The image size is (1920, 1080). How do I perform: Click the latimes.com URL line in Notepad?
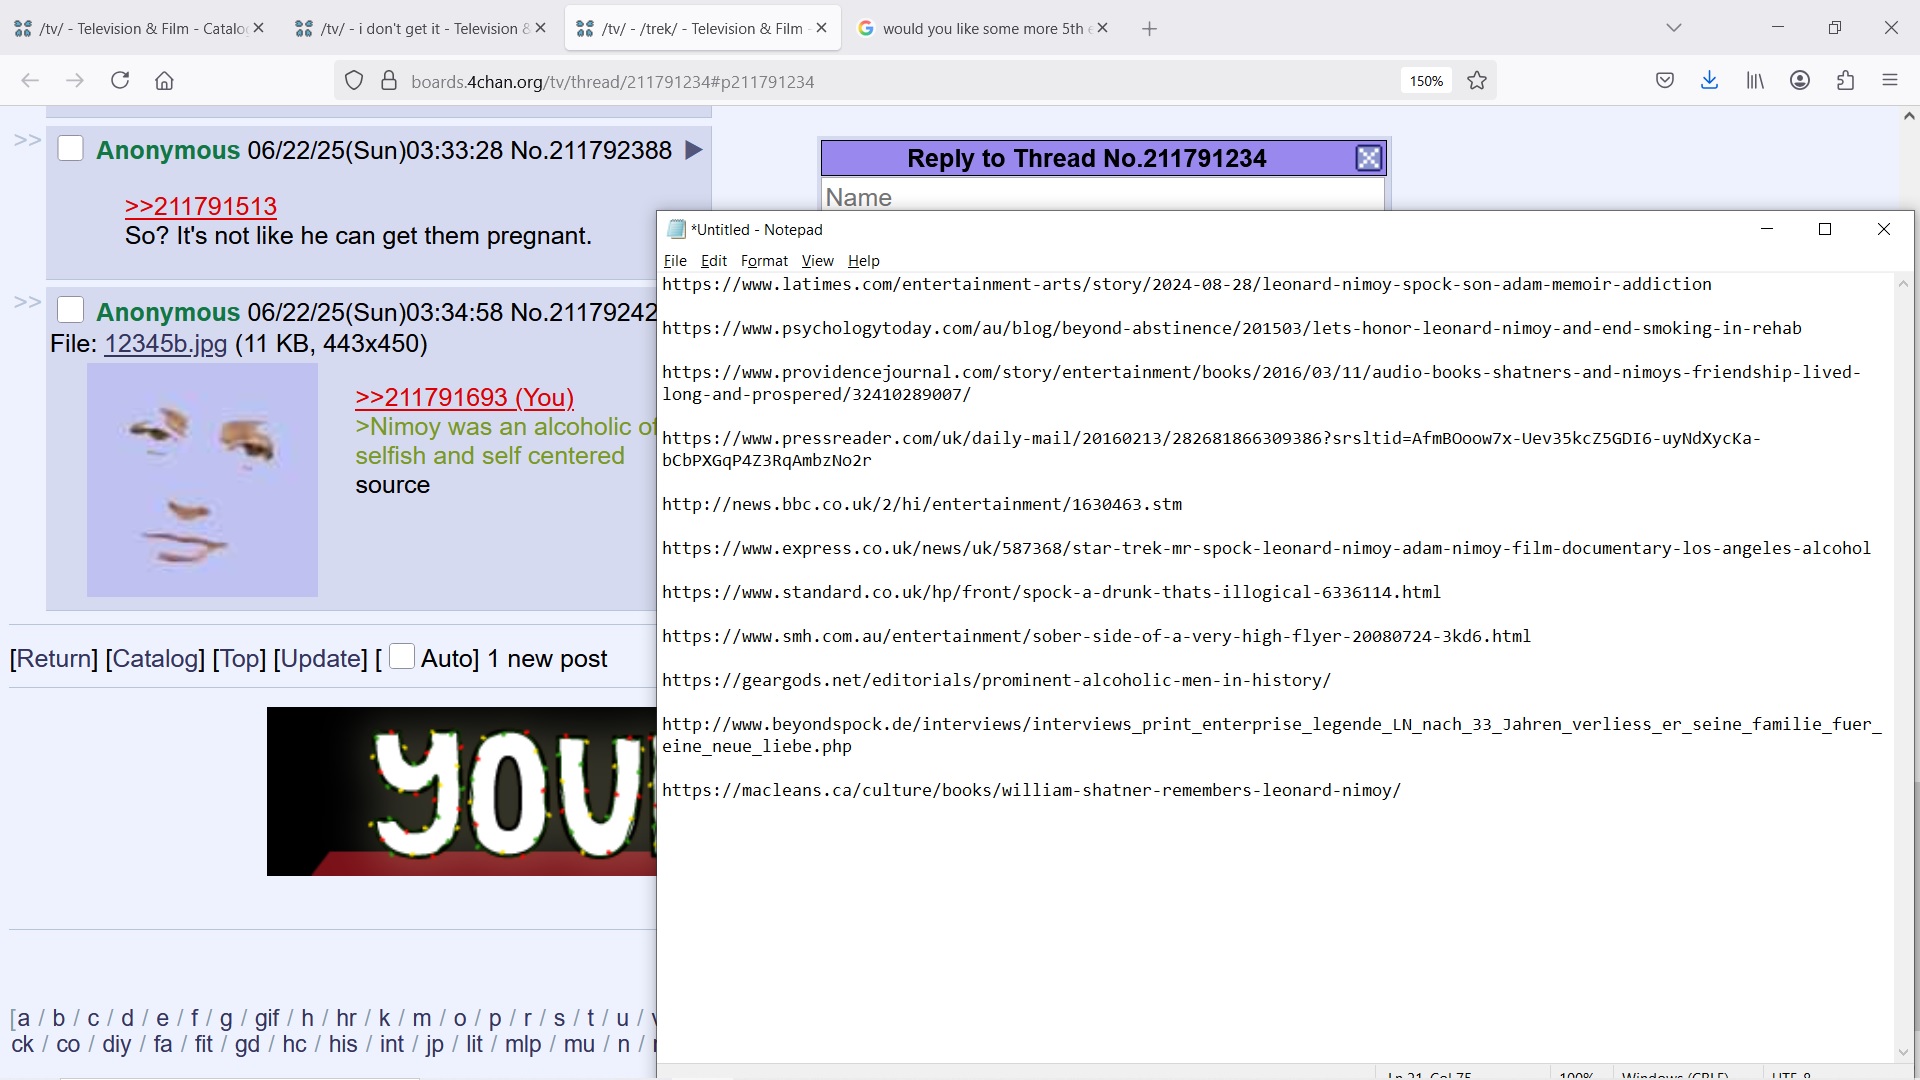[x=1187, y=285]
